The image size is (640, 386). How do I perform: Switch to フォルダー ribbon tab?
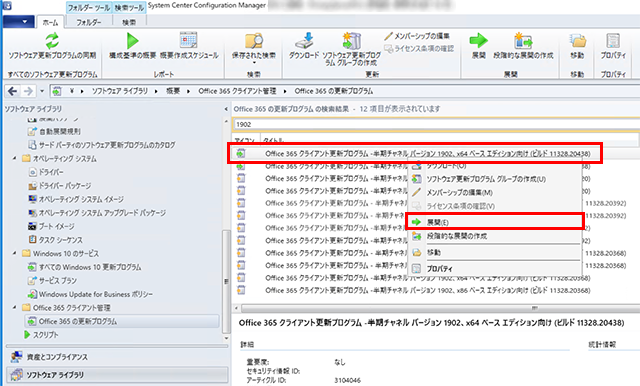pos(89,22)
